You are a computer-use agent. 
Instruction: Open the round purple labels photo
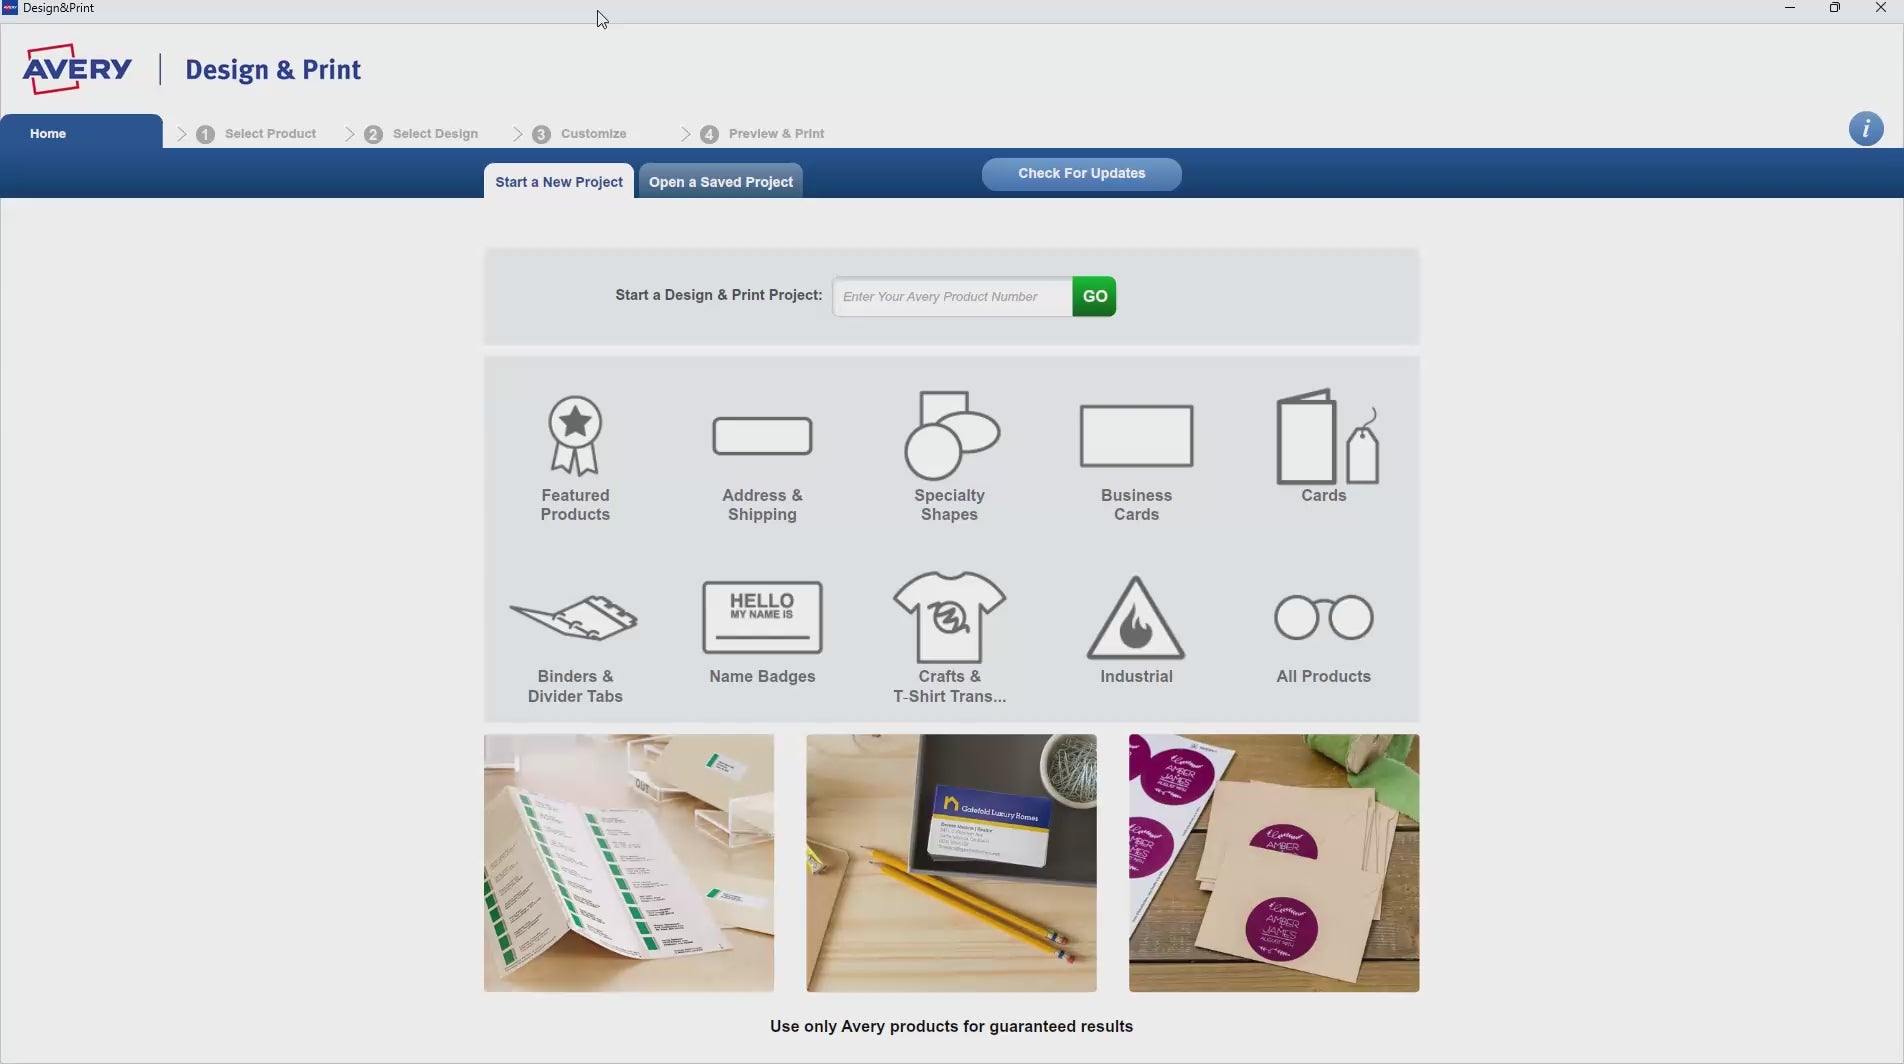pyautogui.click(x=1274, y=863)
